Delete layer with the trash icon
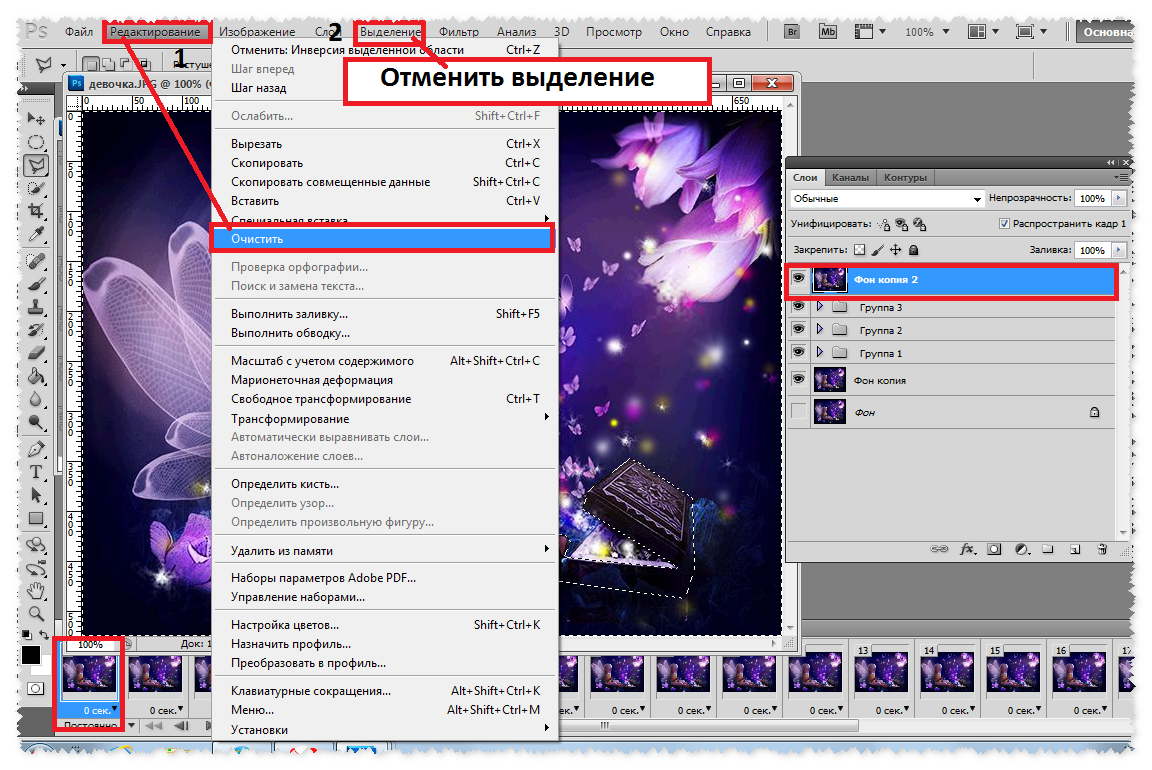 [x=1101, y=549]
